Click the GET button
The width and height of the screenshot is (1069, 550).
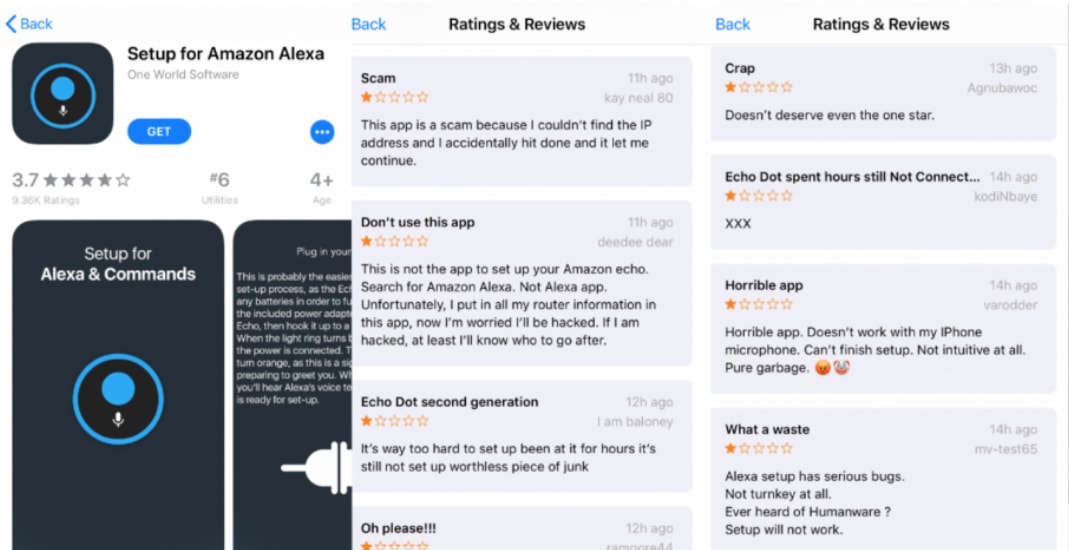click(x=159, y=132)
